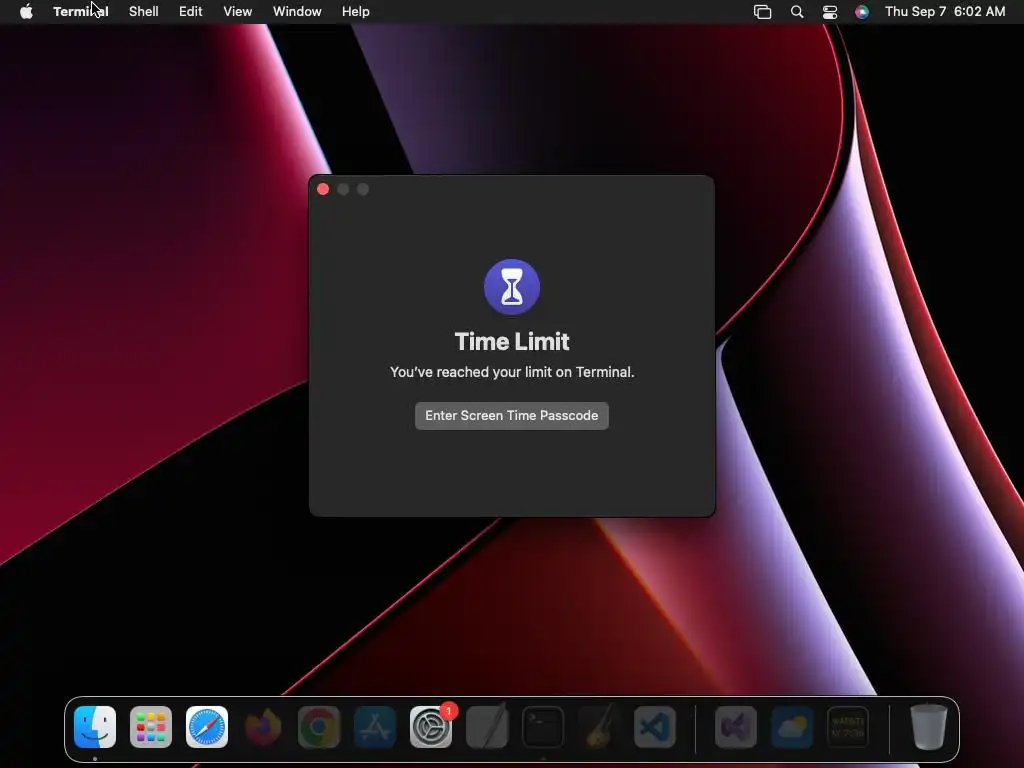The height and width of the screenshot is (768, 1024).
Task: Click Enter Screen Time Passcode button
Action: point(511,415)
